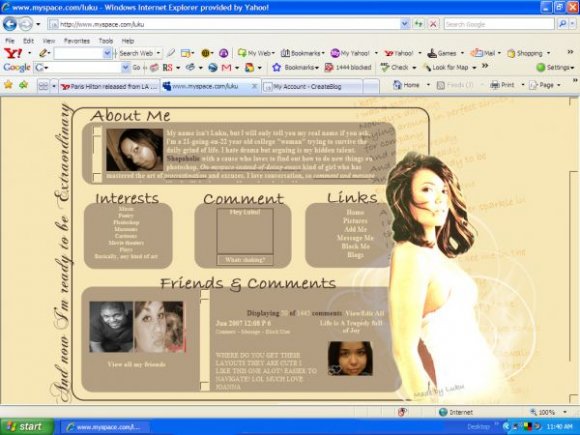This screenshot has height=435, width=580.
Task: Open the Tools menu
Action: [106, 41]
